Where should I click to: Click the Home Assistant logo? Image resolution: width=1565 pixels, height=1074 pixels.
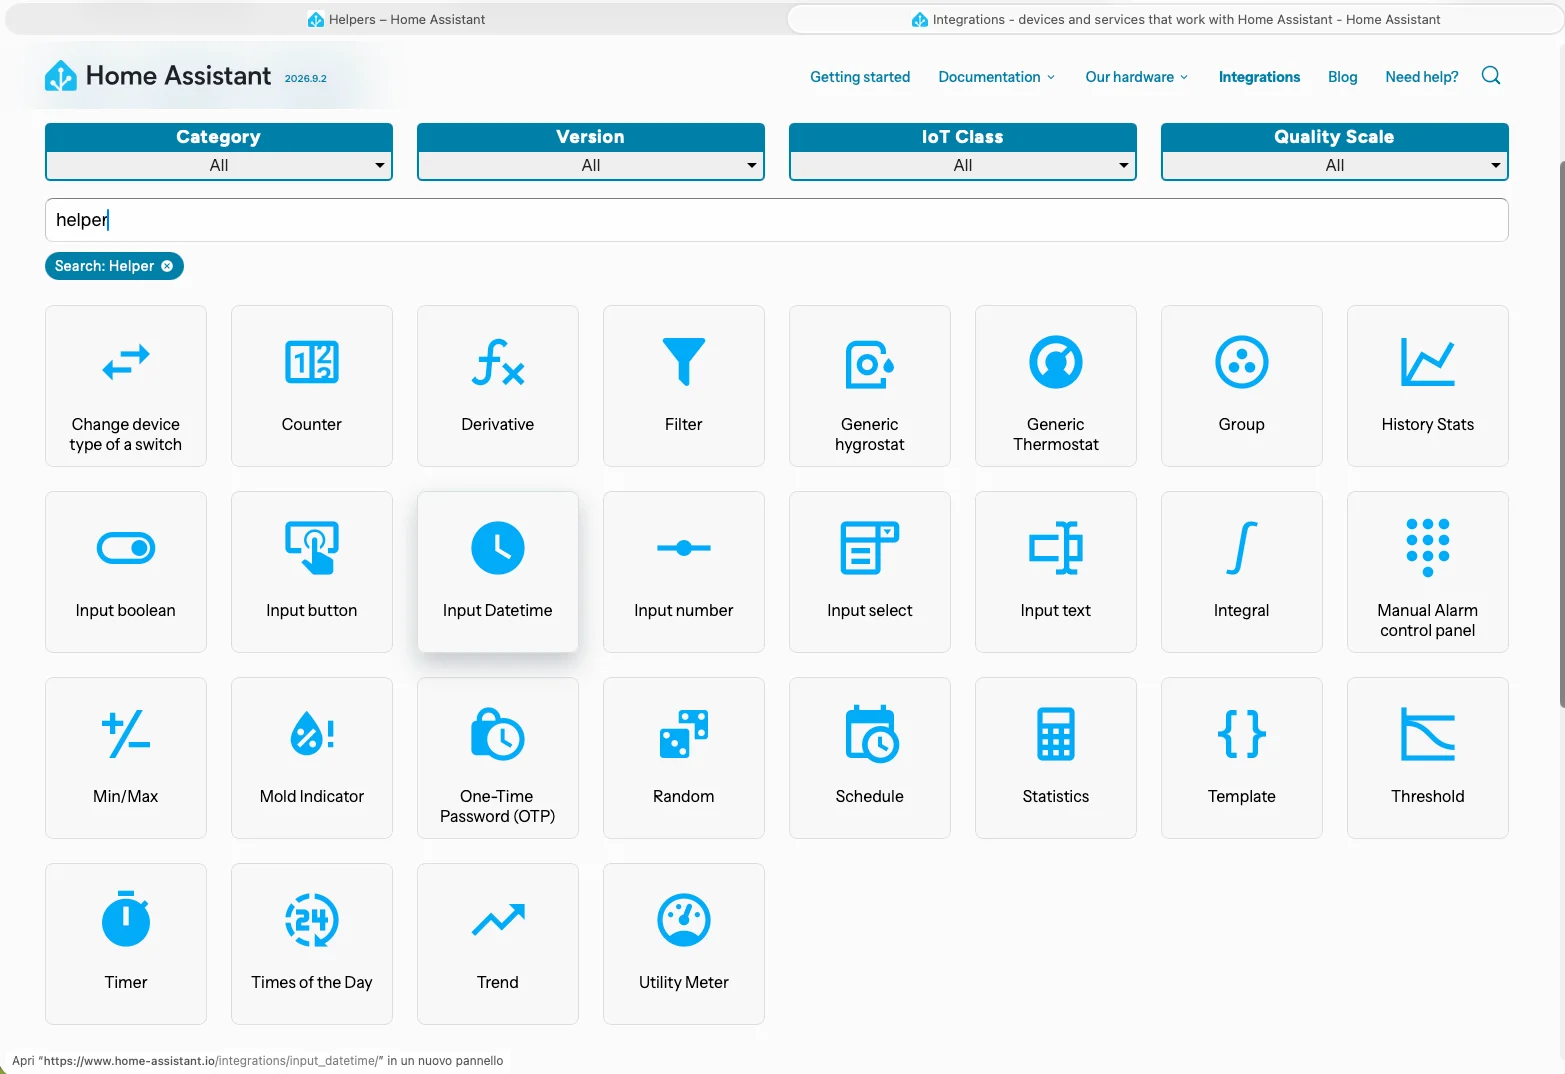tap(158, 76)
